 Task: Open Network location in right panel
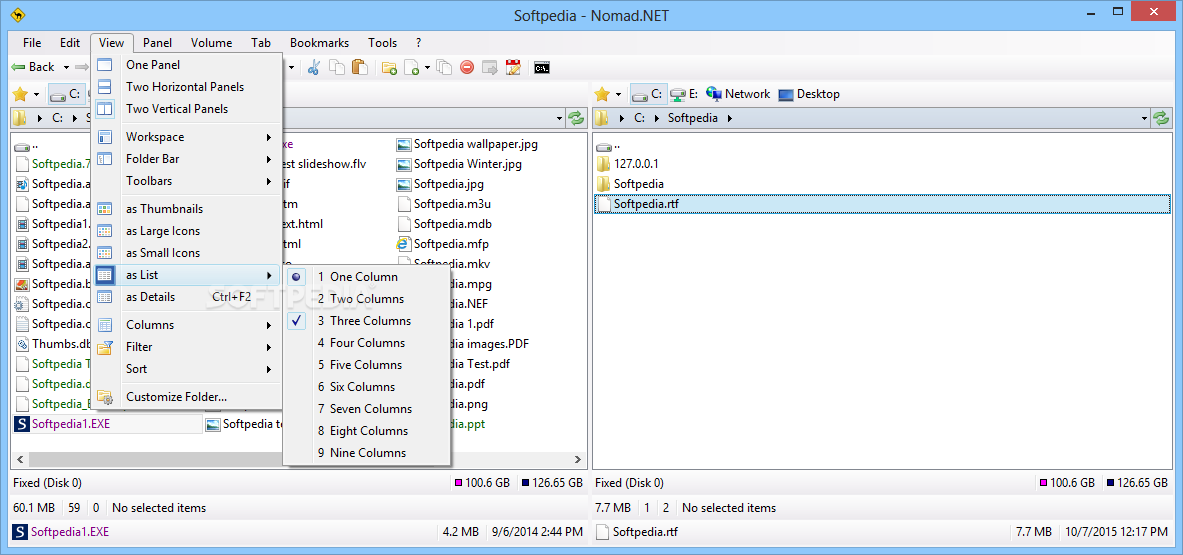pyautogui.click(x=738, y=94)
